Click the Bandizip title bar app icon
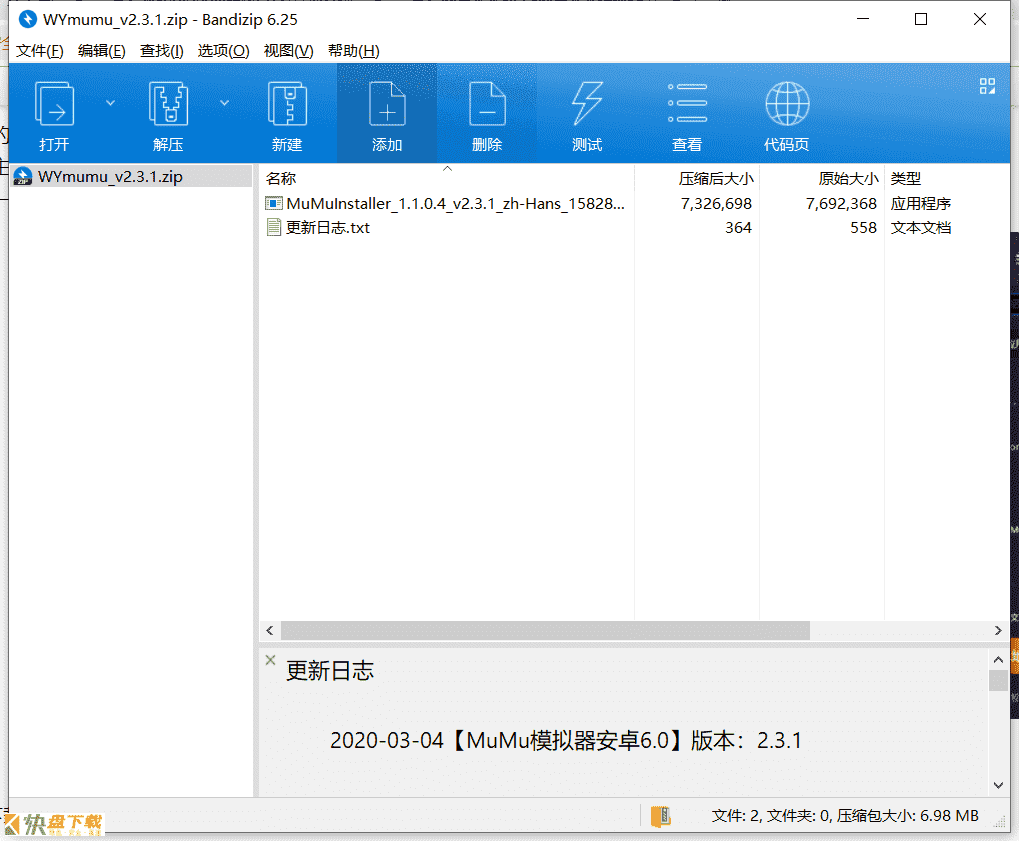 (28, 19)
